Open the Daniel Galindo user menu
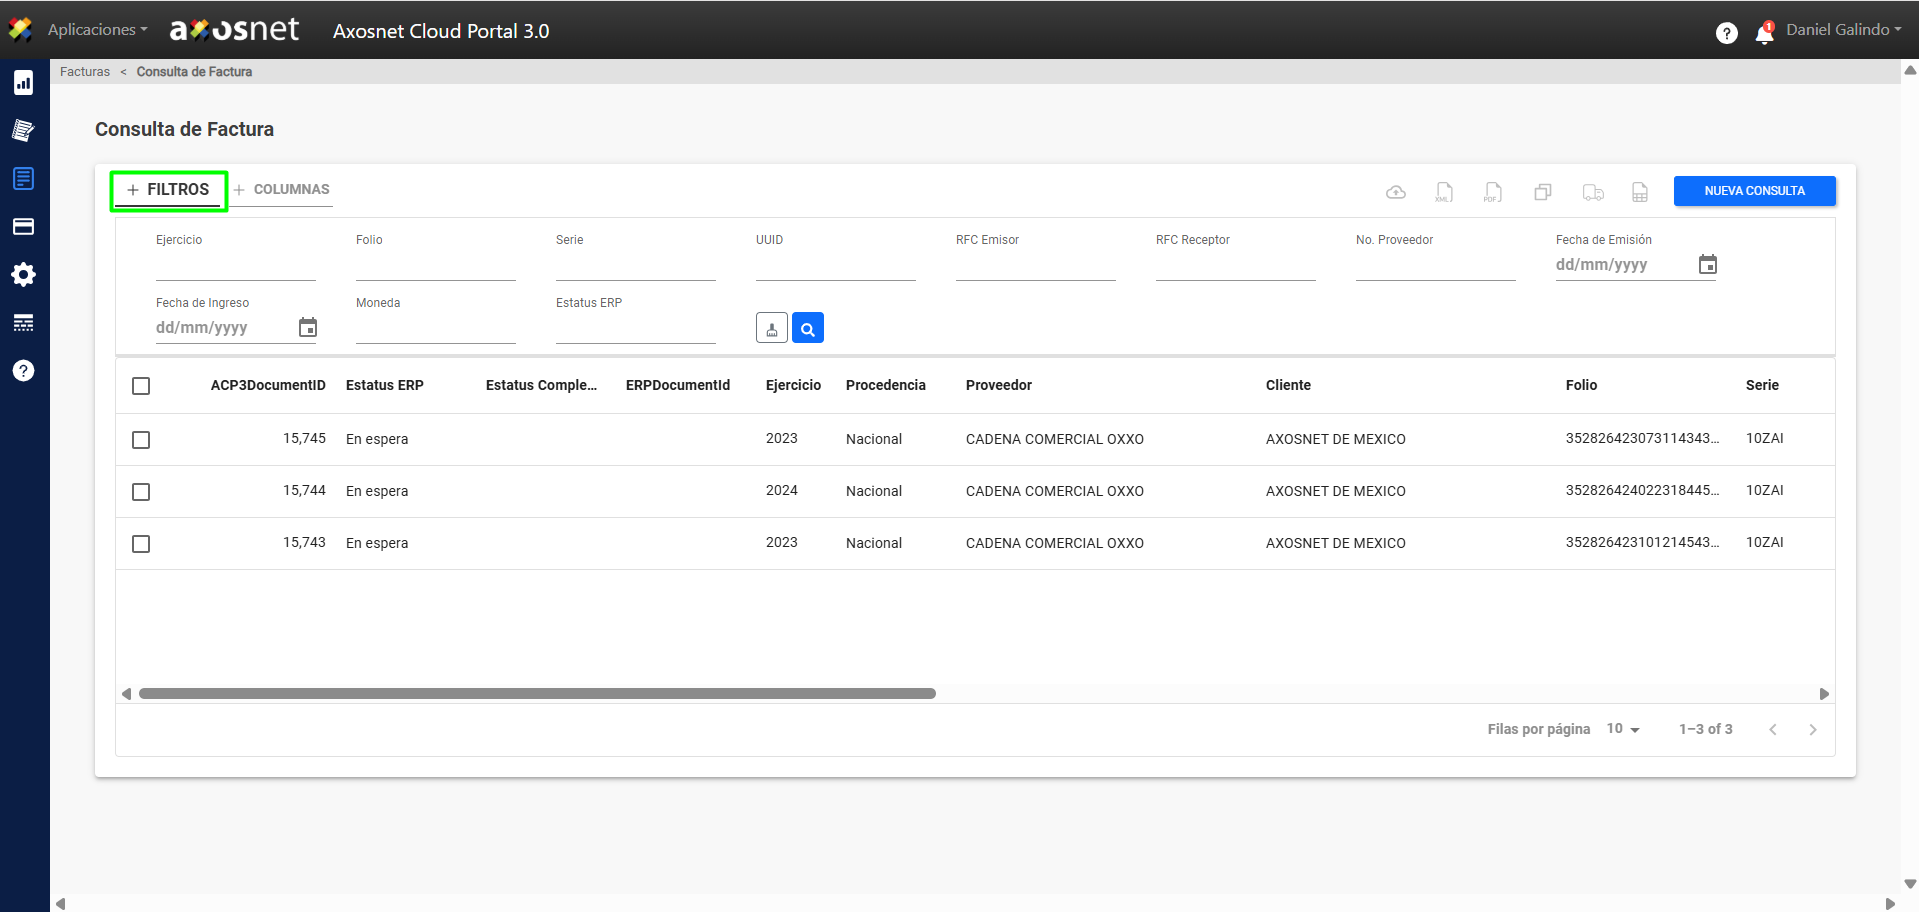The height and width of the screenshot is (912, 1919). click(x=1844, y=30)
